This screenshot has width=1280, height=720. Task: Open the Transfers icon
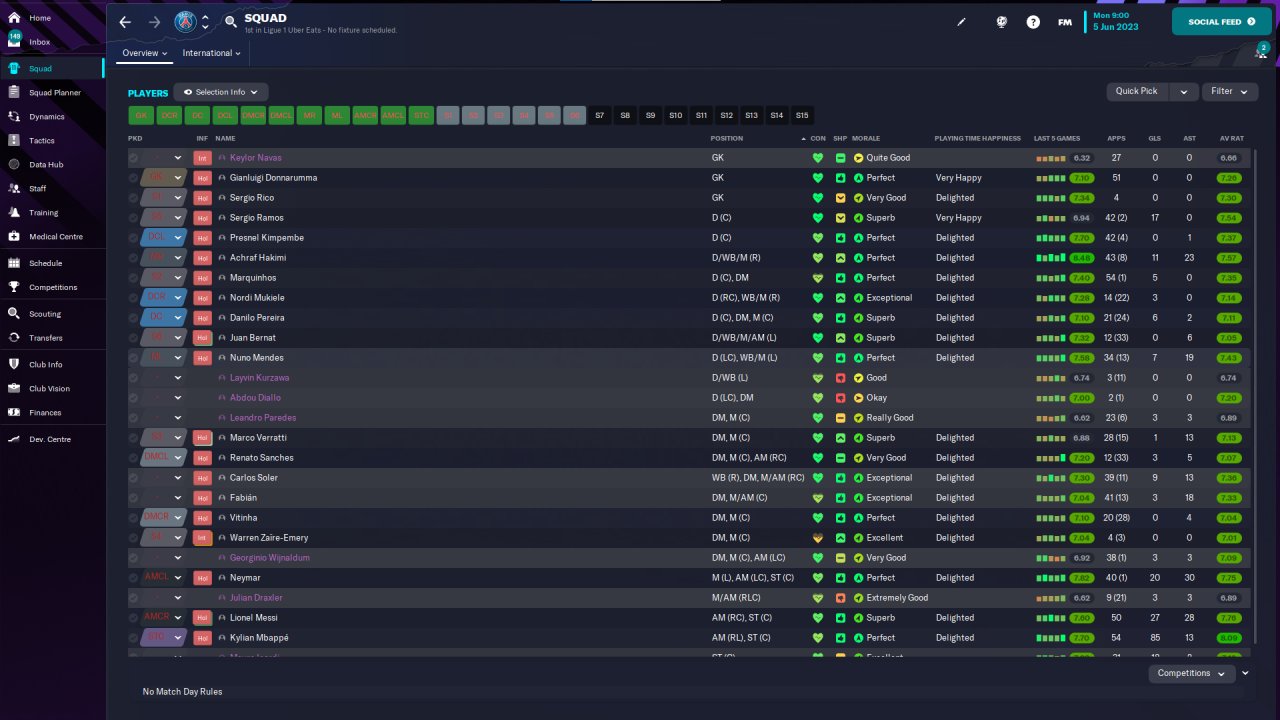point(14,337)
